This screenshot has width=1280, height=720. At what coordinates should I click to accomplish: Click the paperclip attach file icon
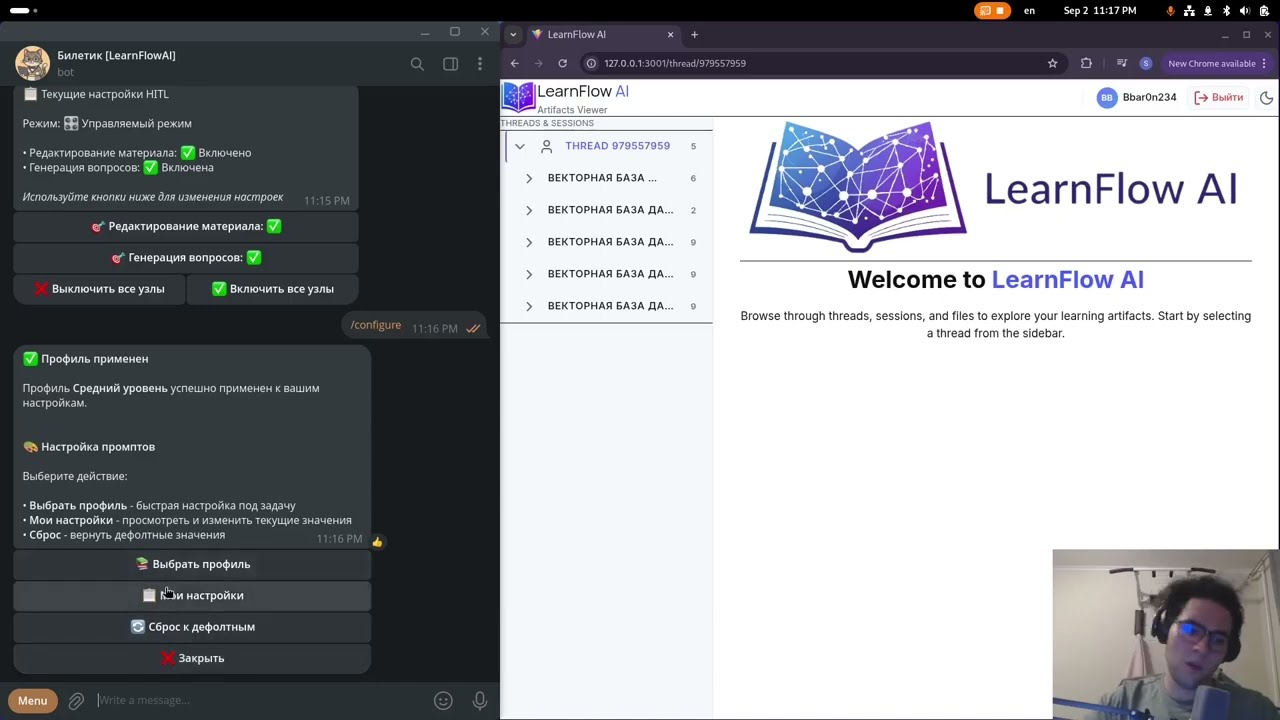(76, 701)
